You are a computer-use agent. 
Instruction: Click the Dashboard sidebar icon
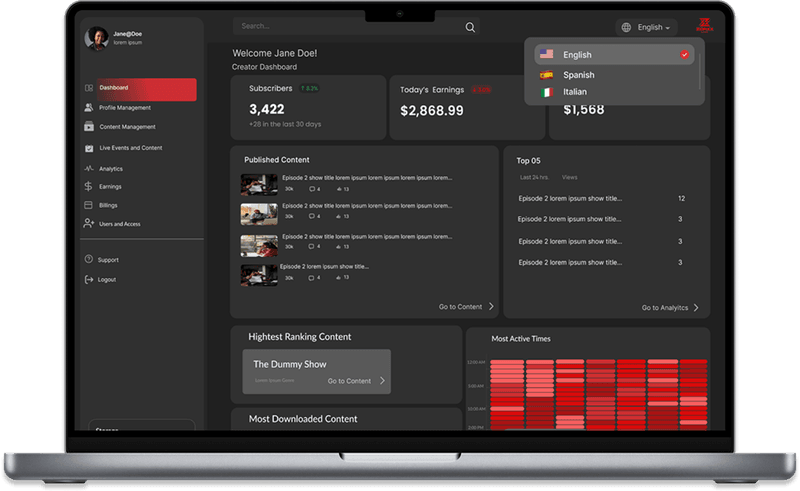89,88
